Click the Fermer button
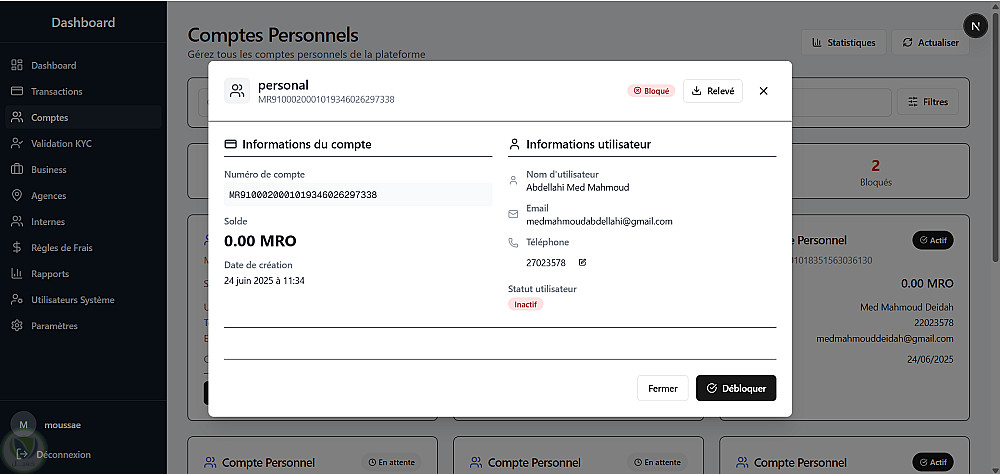 662,388
